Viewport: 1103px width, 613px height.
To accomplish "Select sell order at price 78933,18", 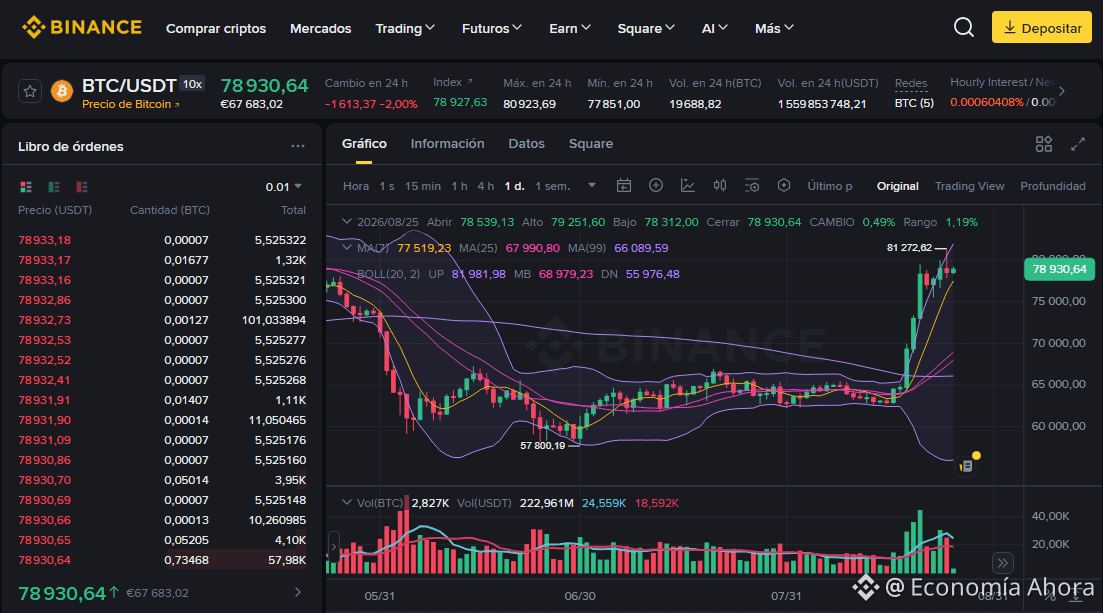I will (162, 240).
